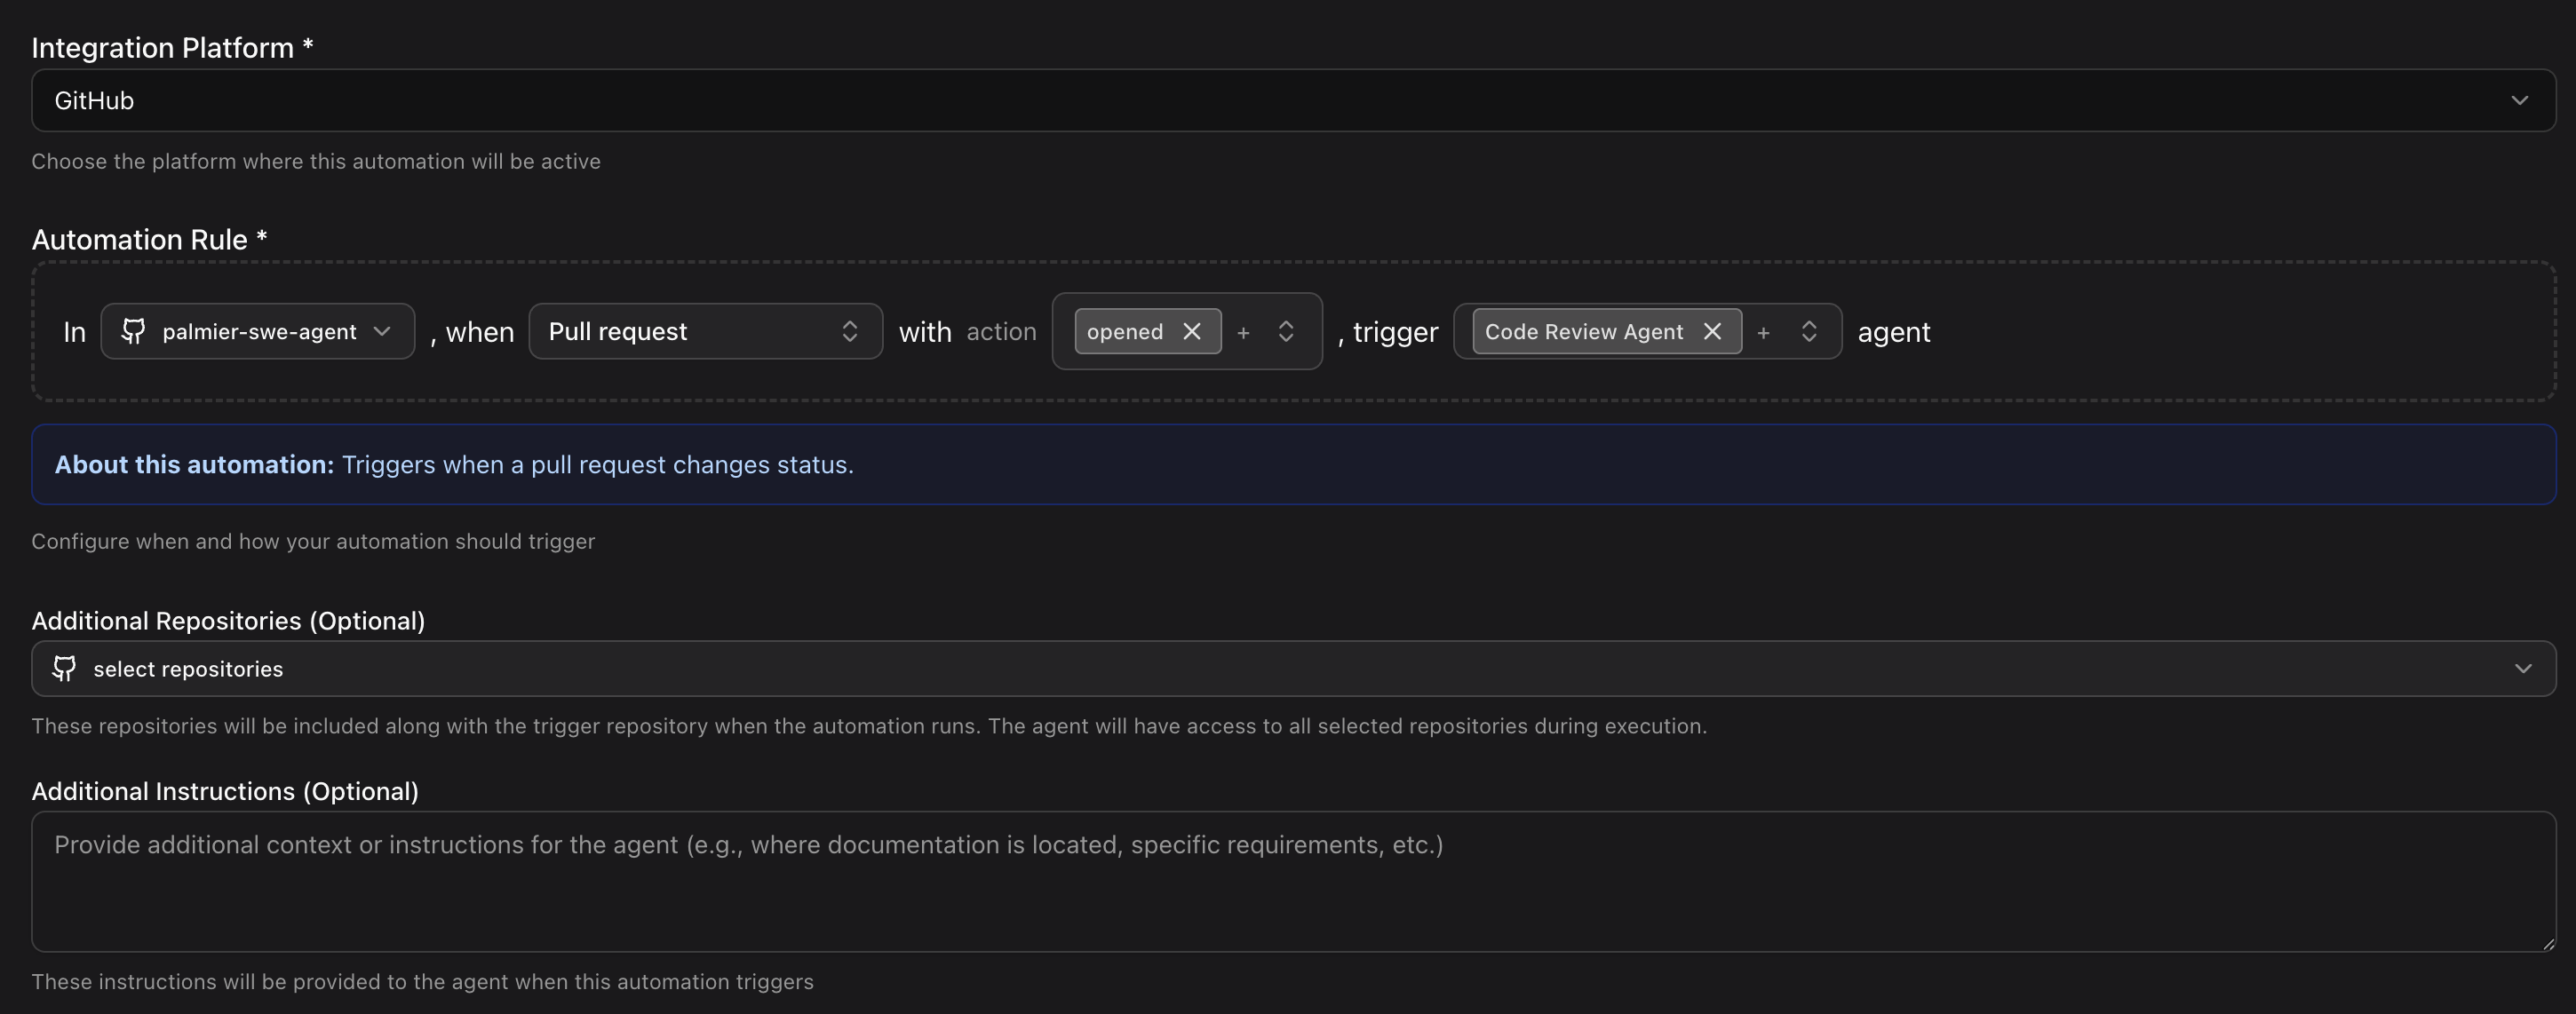This screenshot has width=2576, height=1014.
Task: Click the GitHub icon in select repositories
Action: tap(64, 668)
